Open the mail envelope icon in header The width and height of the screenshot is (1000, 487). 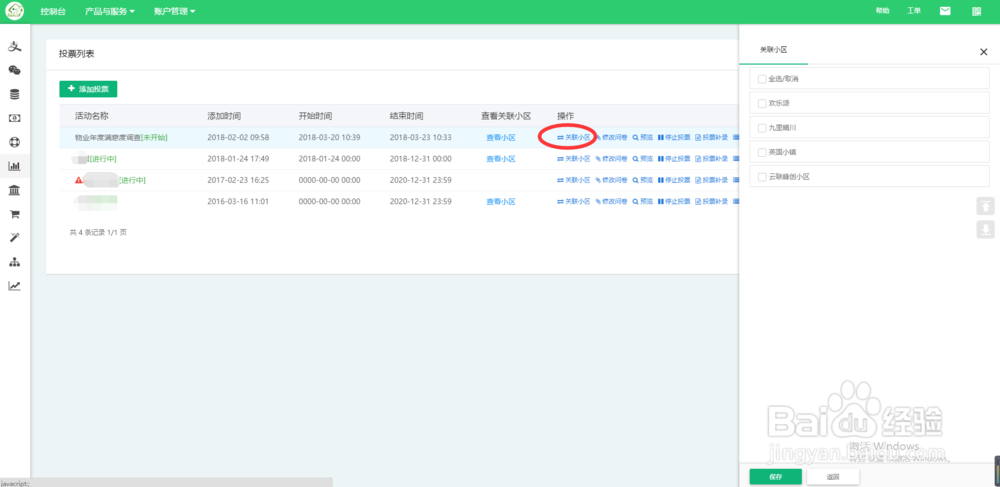pyautogui.click(x=945, y=11)
